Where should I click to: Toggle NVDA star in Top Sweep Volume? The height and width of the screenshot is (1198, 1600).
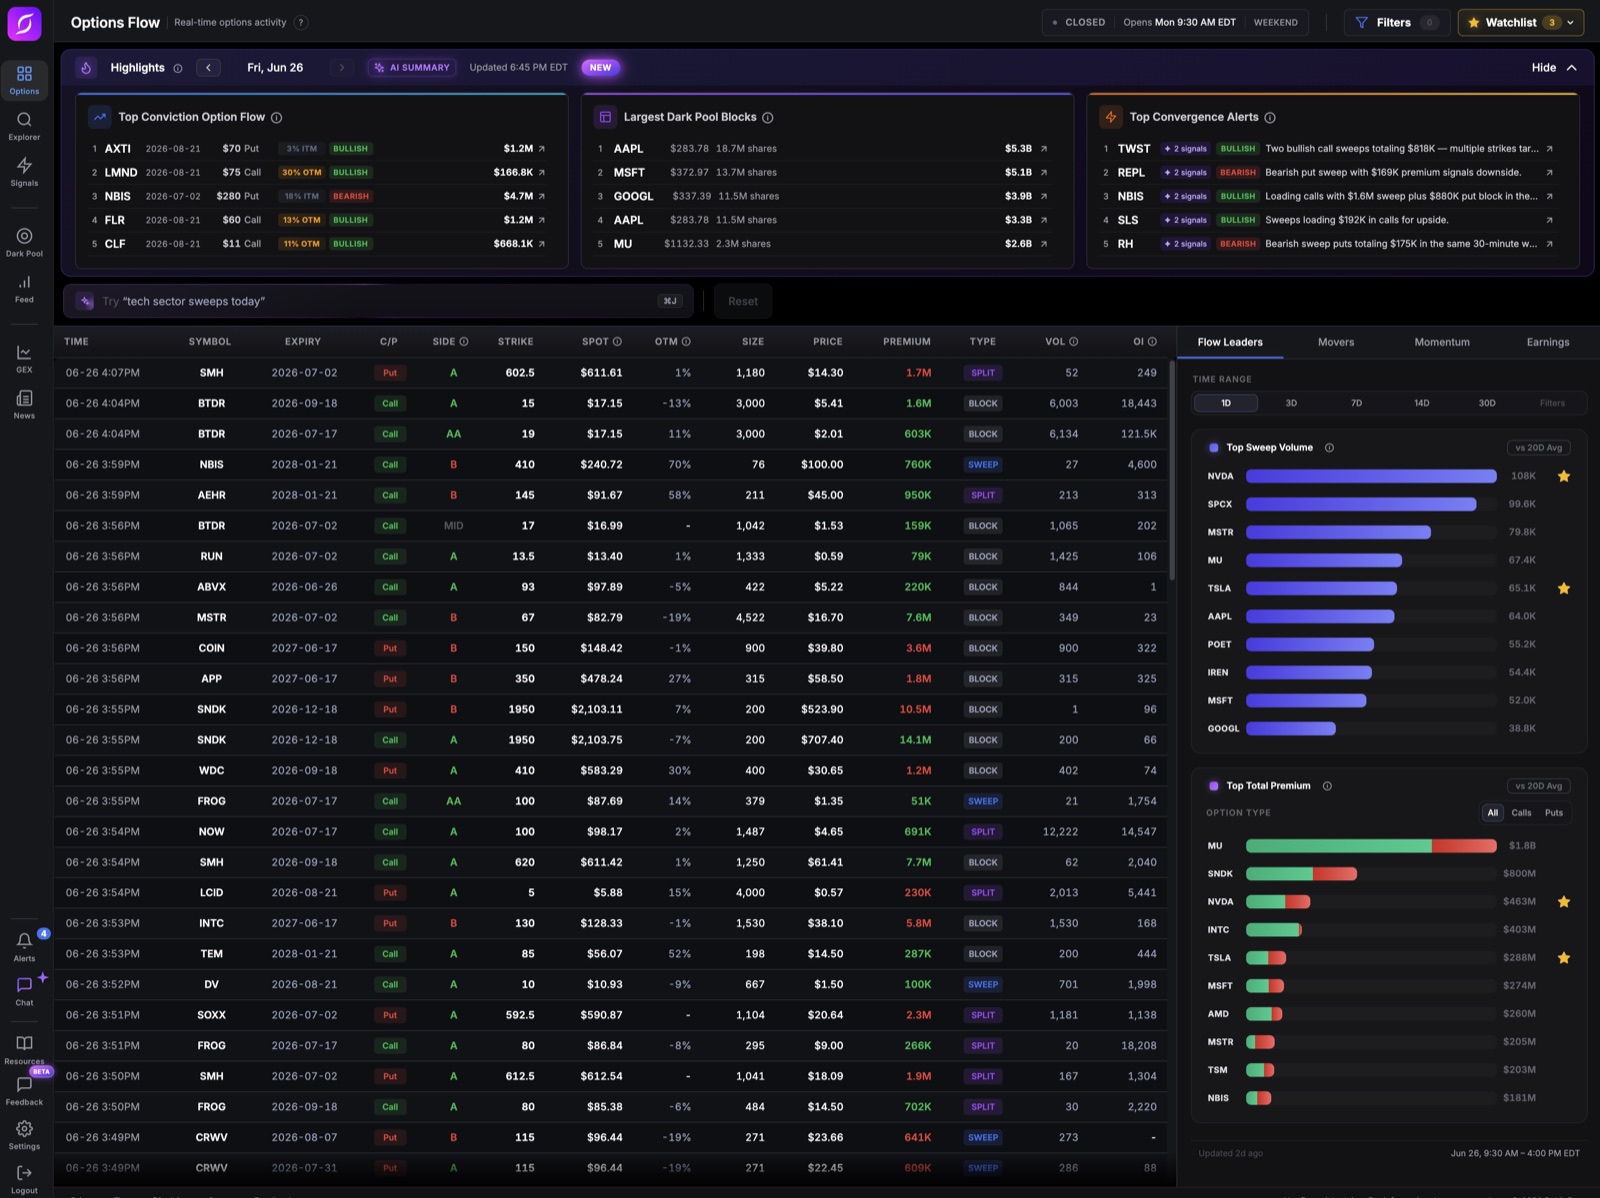tap(1564, 476)
